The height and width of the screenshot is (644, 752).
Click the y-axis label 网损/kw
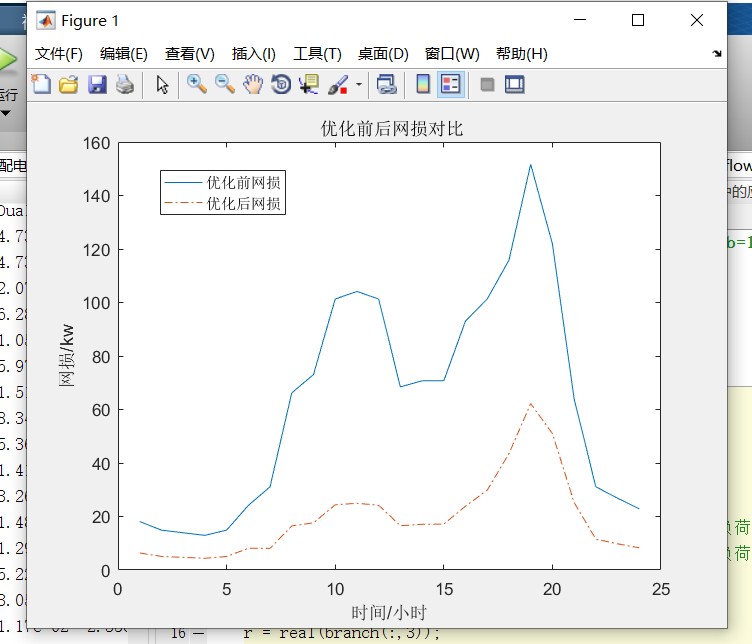click(x=67, y=355)
